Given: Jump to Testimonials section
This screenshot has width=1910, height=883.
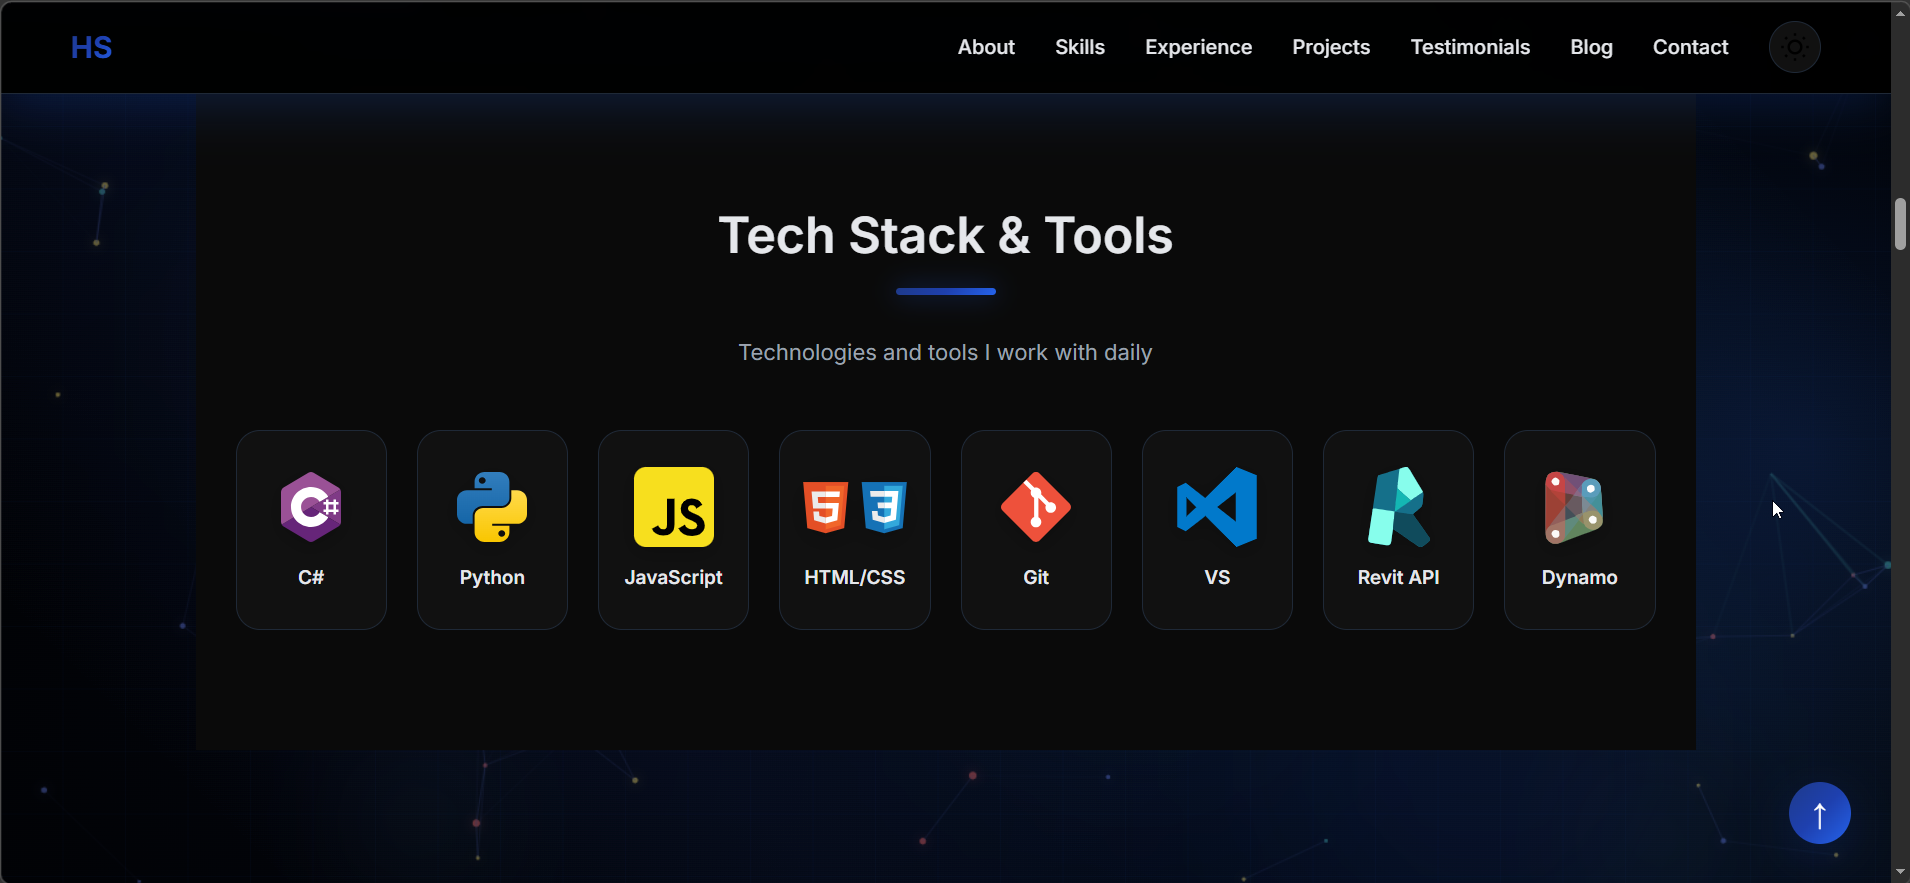Looking at the screenshot, I should click(x=1470, y=47).
